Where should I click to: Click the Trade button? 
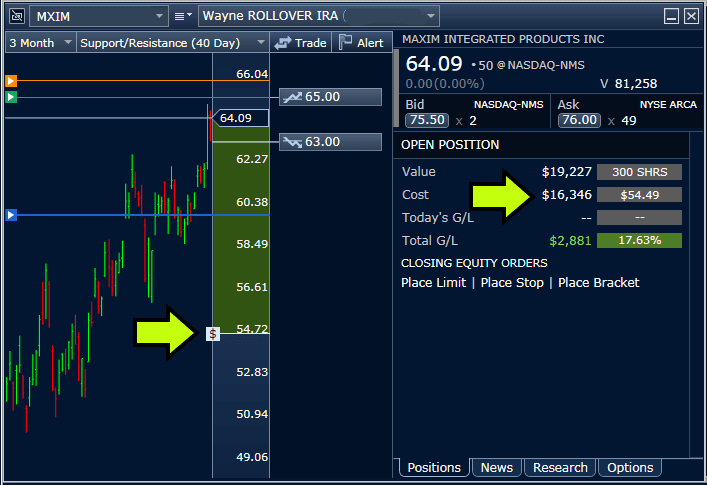coord(301,43)
